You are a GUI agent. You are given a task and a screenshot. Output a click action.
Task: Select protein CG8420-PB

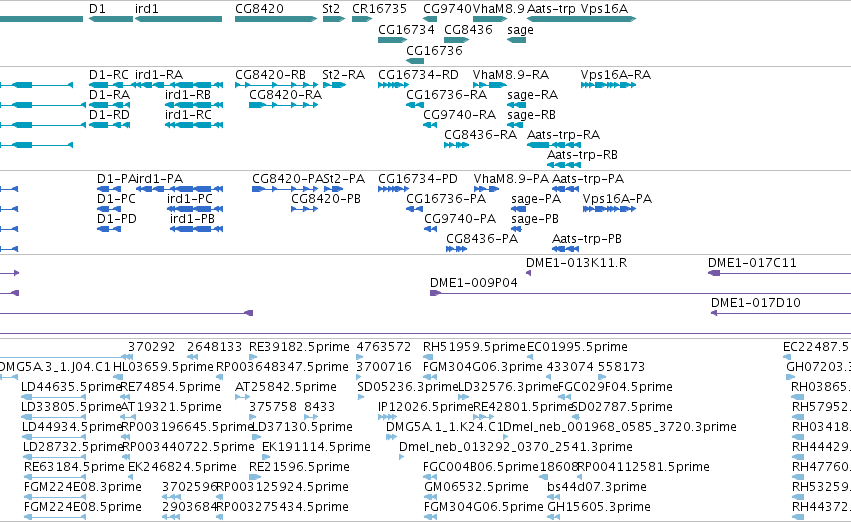(326, 199)
